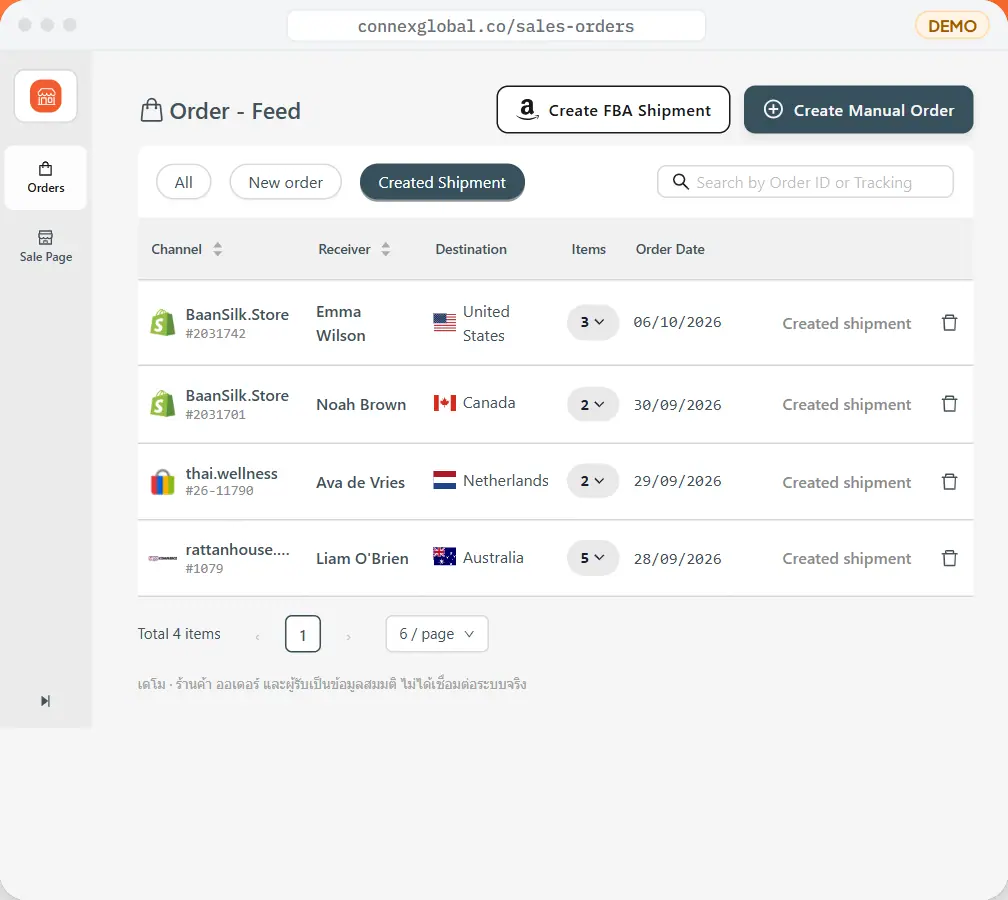Screen dimensions: 1008x900
Task: Click the order date 29/09/2026
Action: point(678,481)
